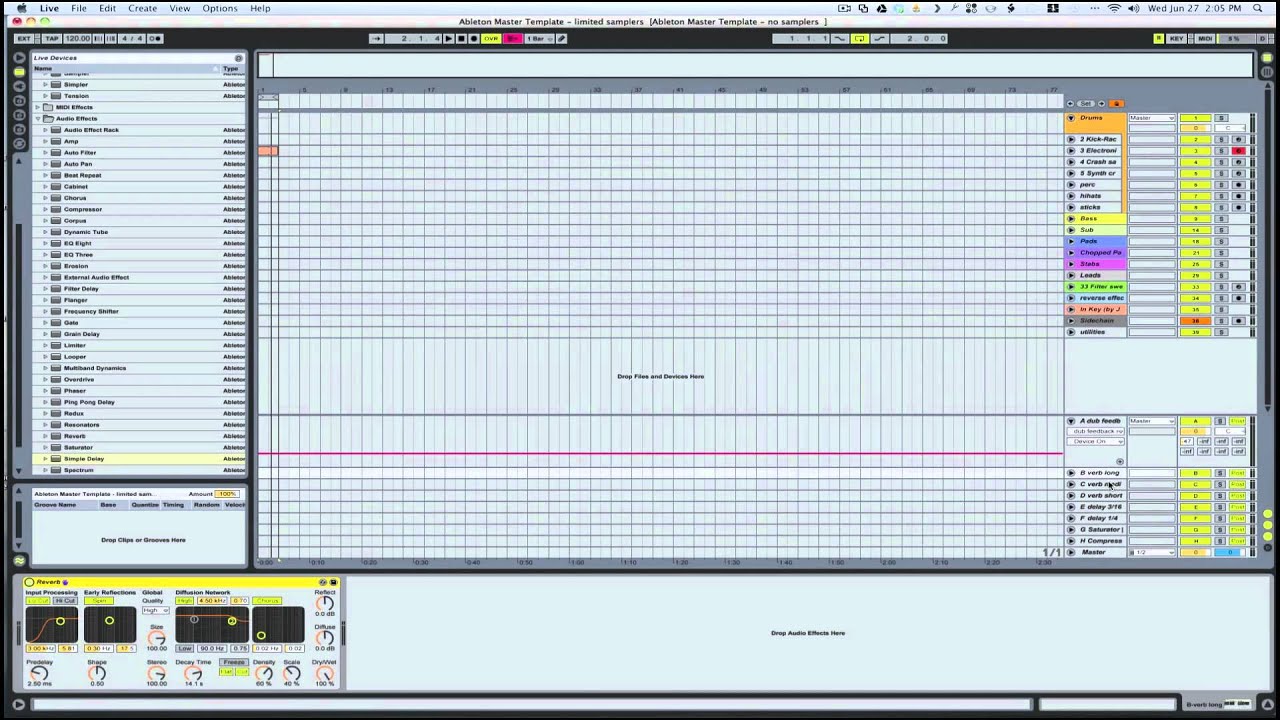Disarm the 3 Electroni track

(1238, 151)
